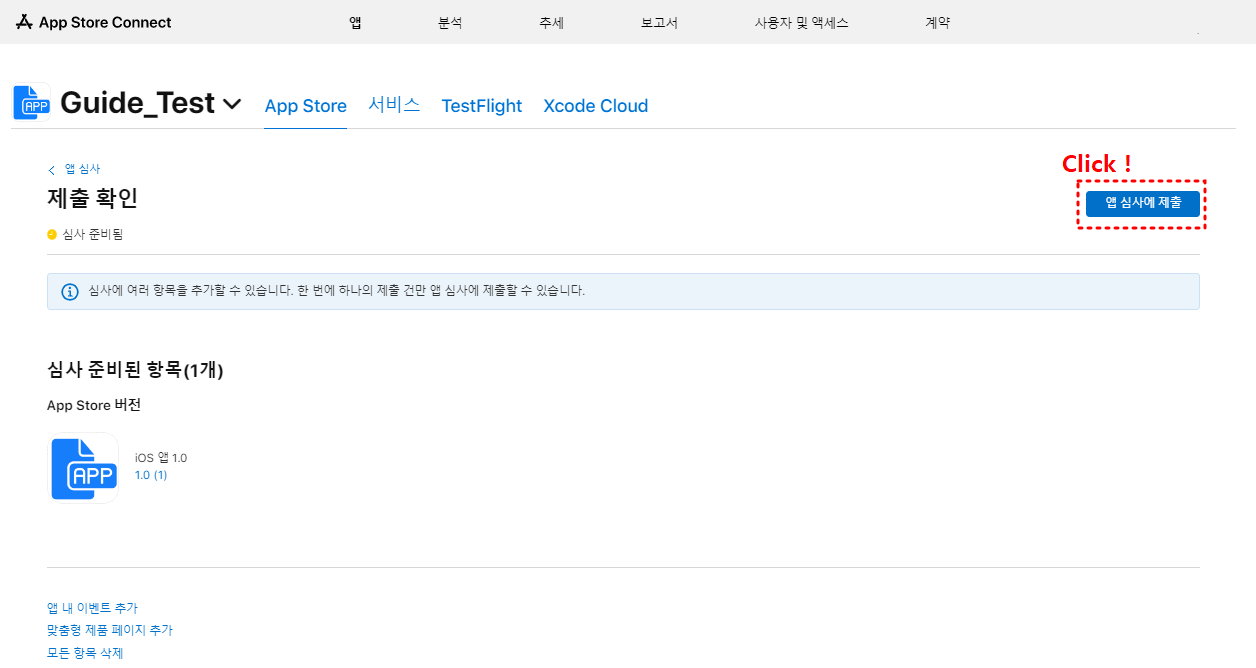Image resolution: width=1256 pixels, height=668 pixels.
Task: Click the App Store 버전 label
Action: click(x=94, y=405)
